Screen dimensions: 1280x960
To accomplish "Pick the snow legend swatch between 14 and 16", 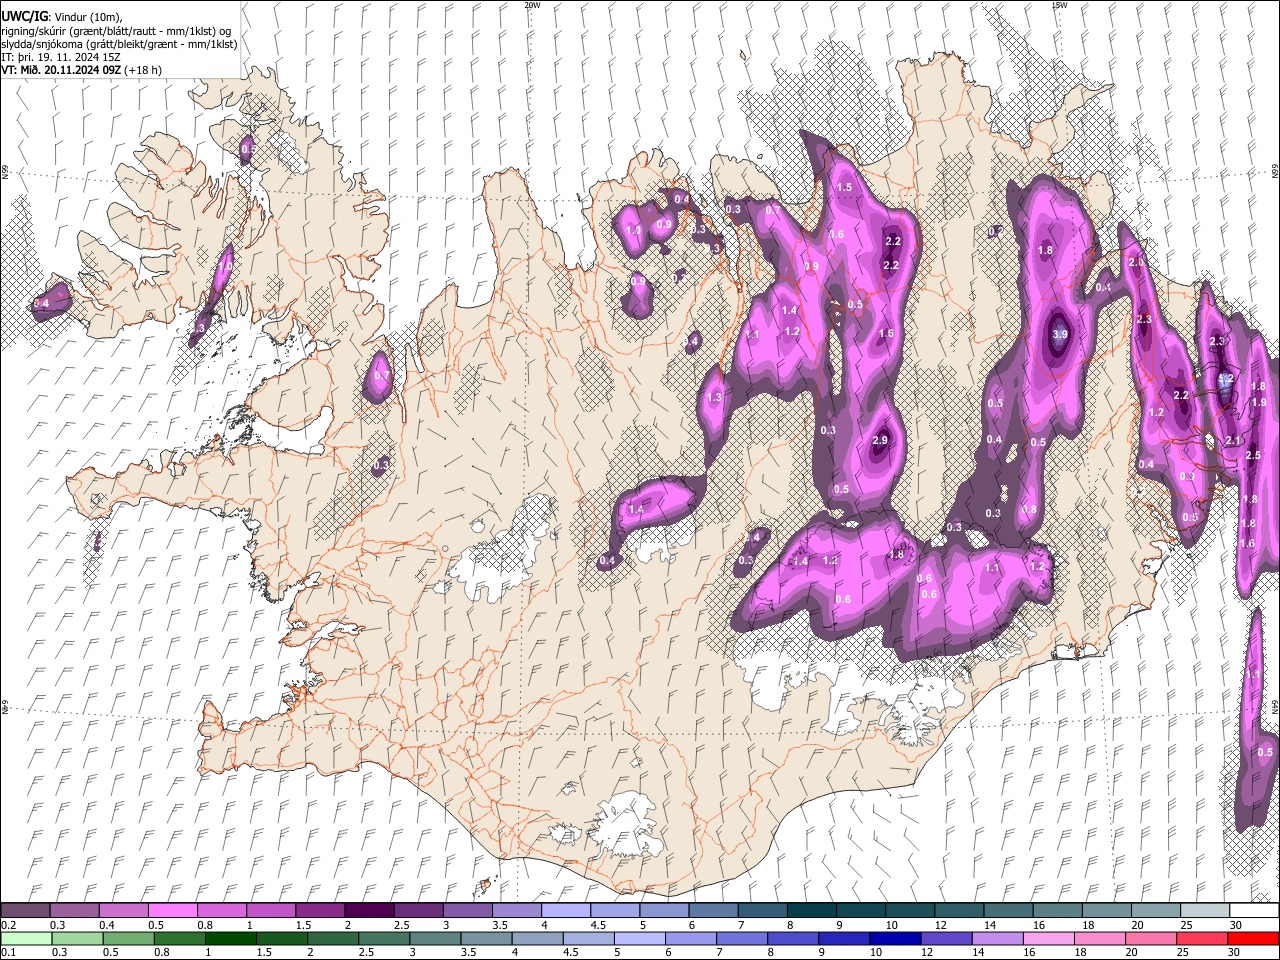I will [x=1008, y=911].
